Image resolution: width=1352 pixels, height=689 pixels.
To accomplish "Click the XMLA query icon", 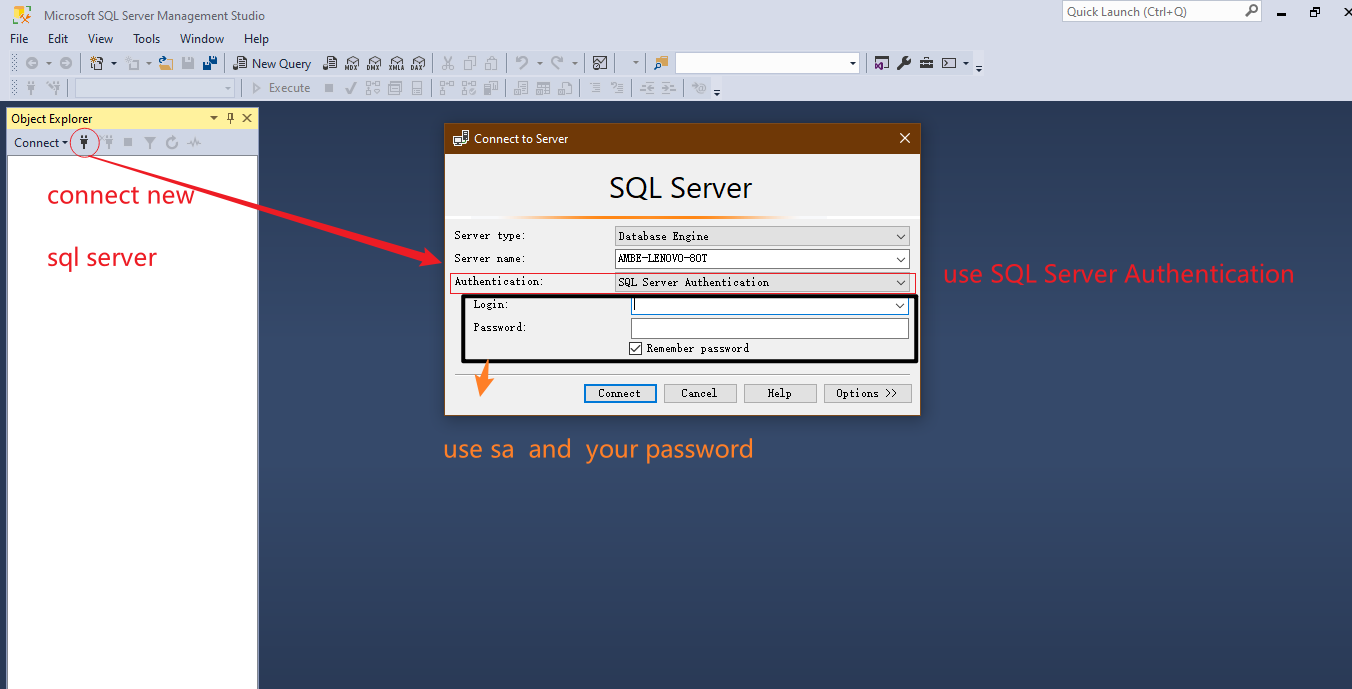I will [x=396, y=63].
